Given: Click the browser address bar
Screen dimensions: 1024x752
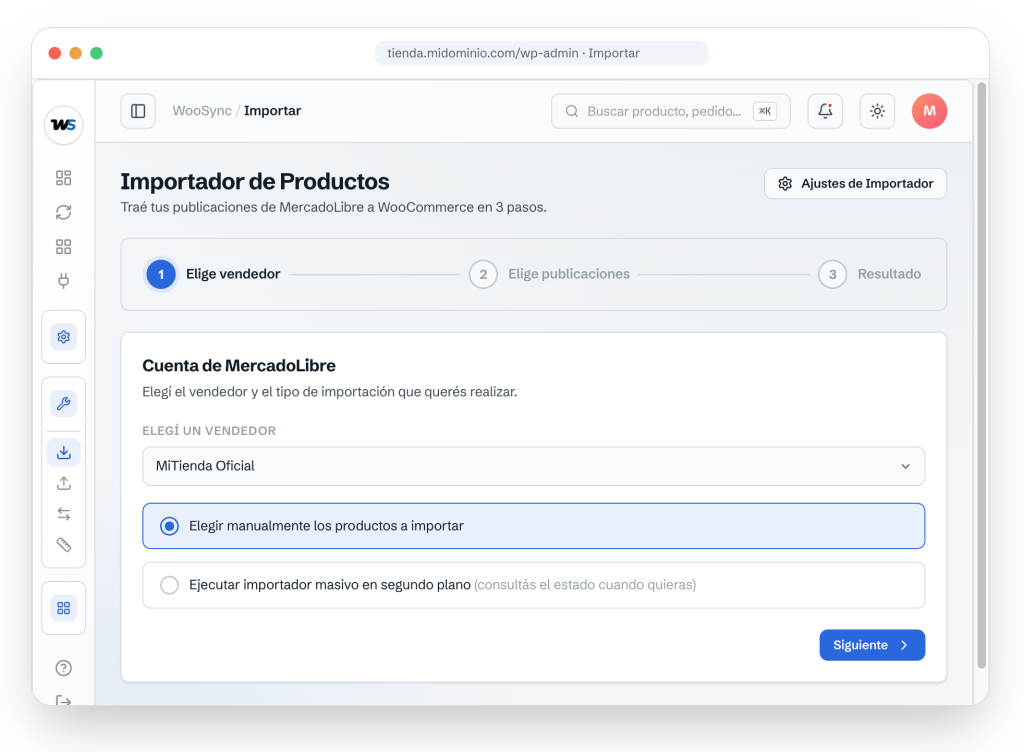Looking at the screenshot, I should pos(541,53).
